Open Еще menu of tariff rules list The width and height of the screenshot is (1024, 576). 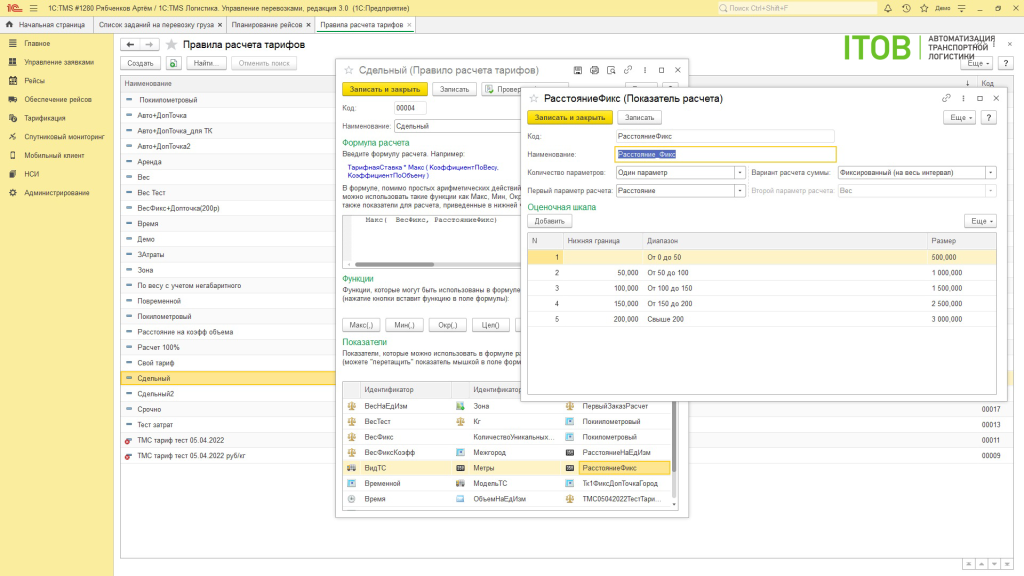pyautogui.click(x=976, y=63)
